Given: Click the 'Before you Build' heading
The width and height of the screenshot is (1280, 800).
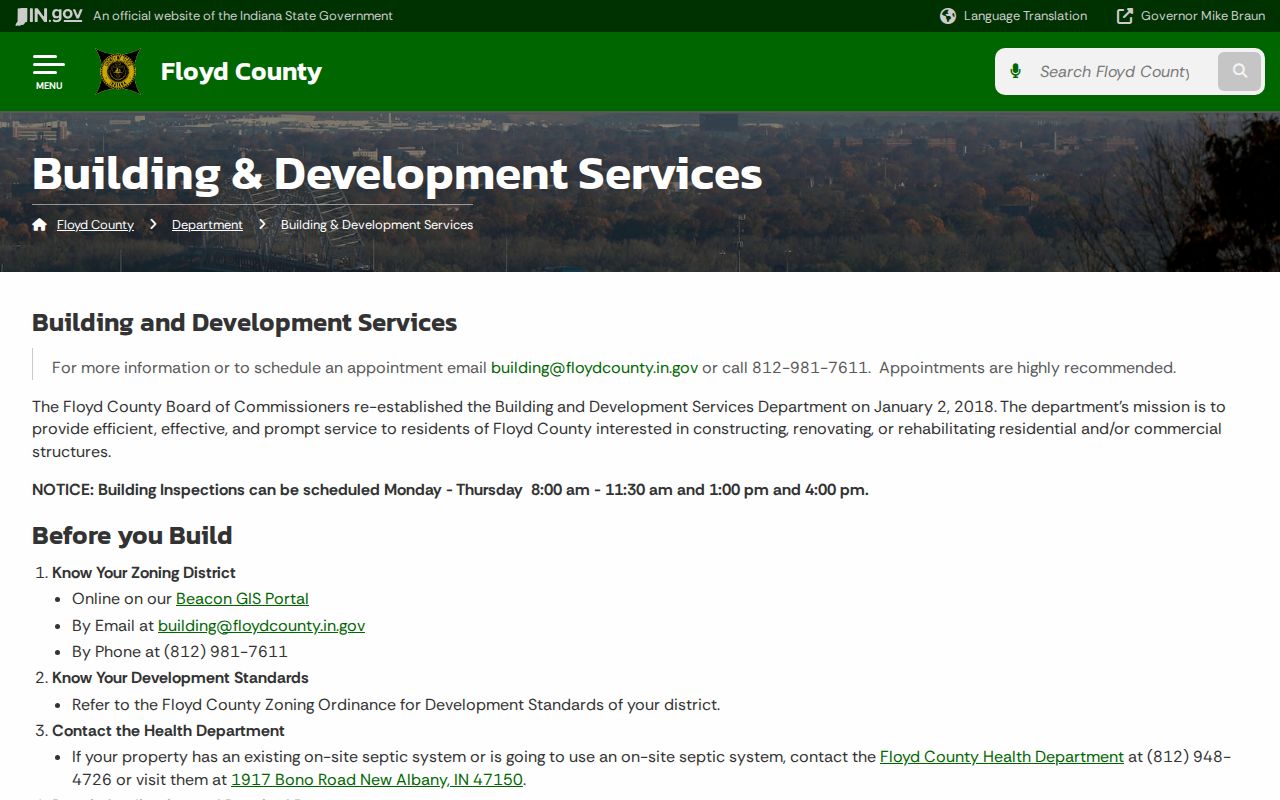Looking at the screenshot, I should [132, 535].
